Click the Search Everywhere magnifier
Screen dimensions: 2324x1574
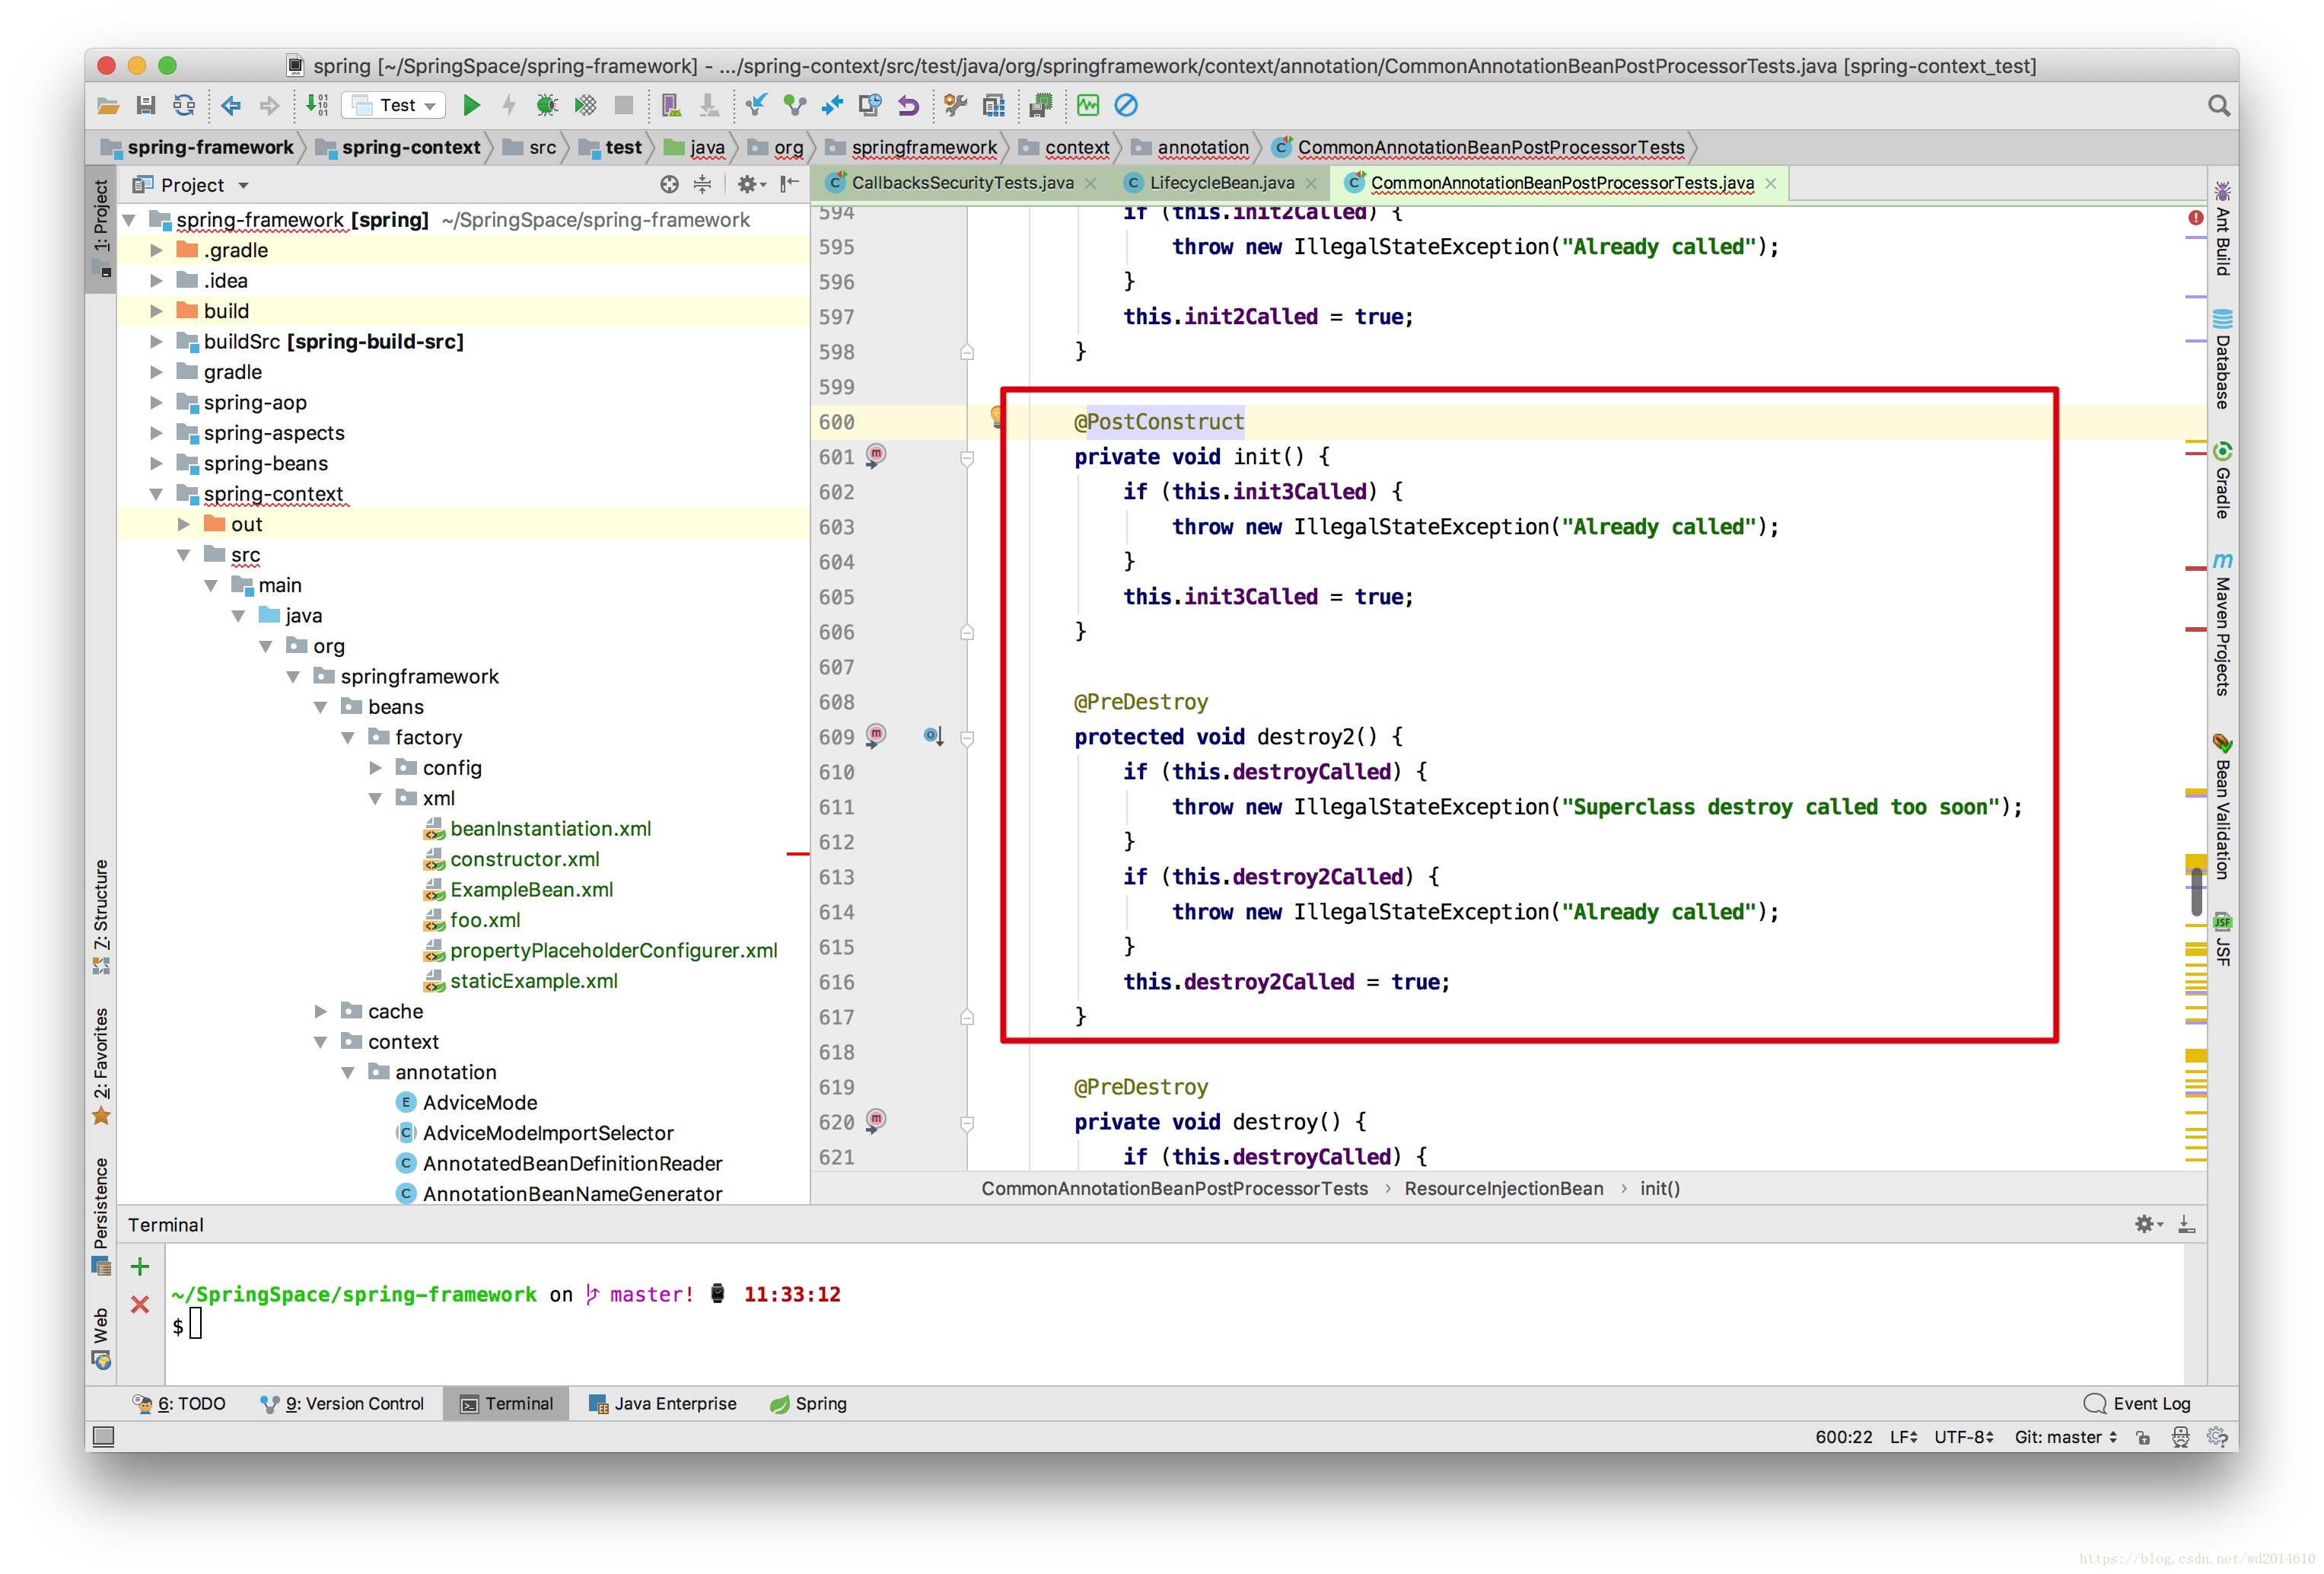point(2218,105)
